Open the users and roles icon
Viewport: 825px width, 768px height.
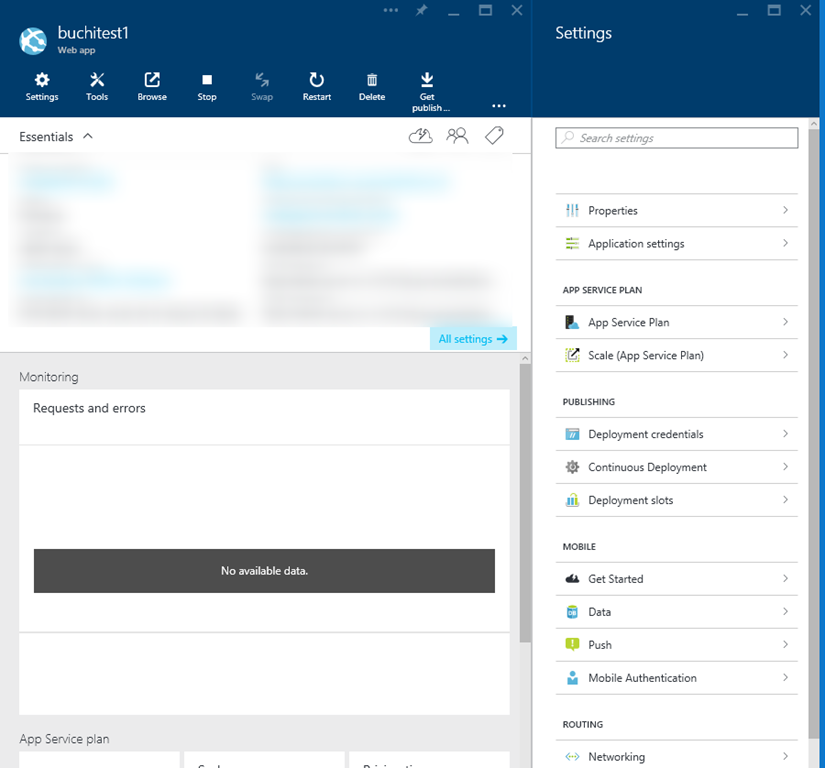coord(457,136)
